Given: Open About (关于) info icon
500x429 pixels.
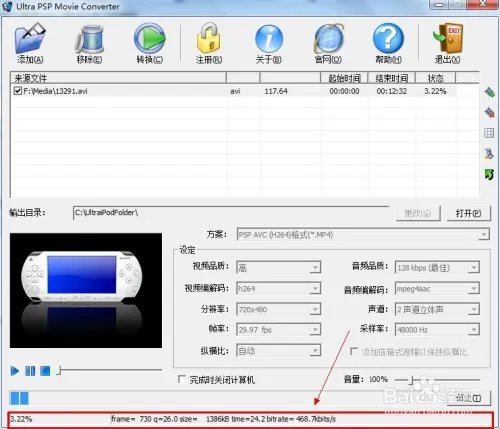Looking at the screenshot, I should 269,39.
